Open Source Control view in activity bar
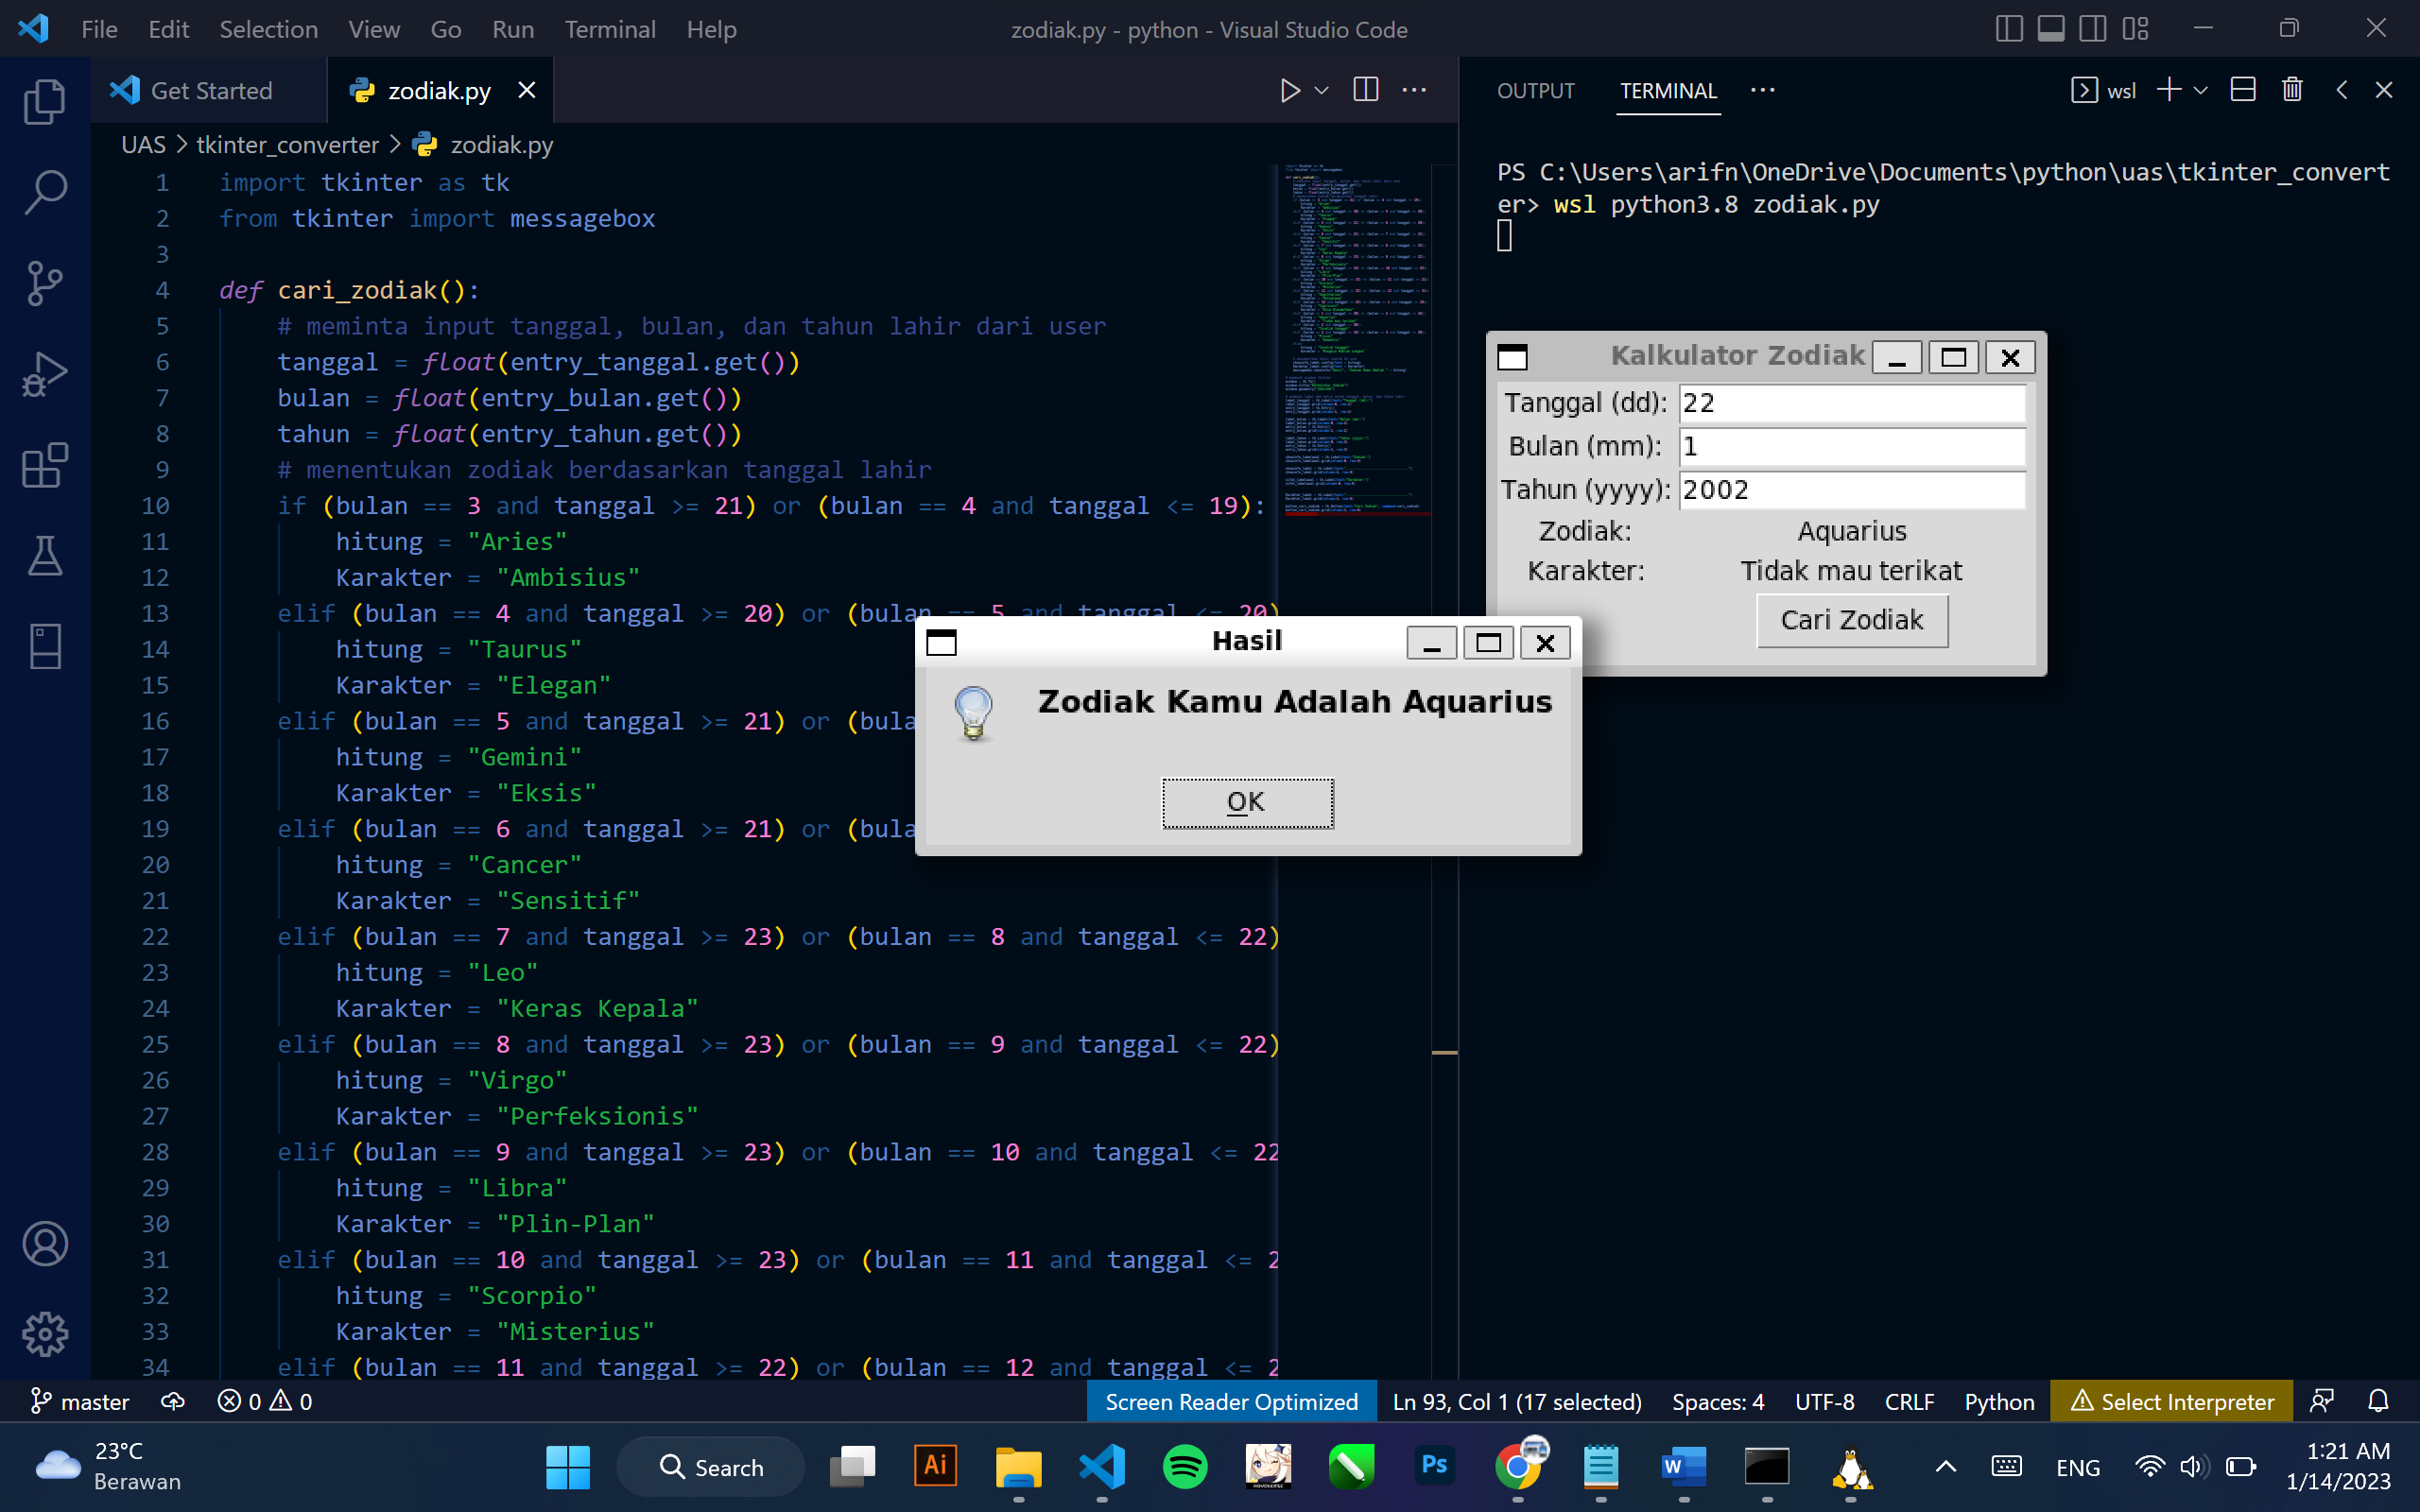Viewport: 2420px width, 1512px height. click(x=45, y=283)
